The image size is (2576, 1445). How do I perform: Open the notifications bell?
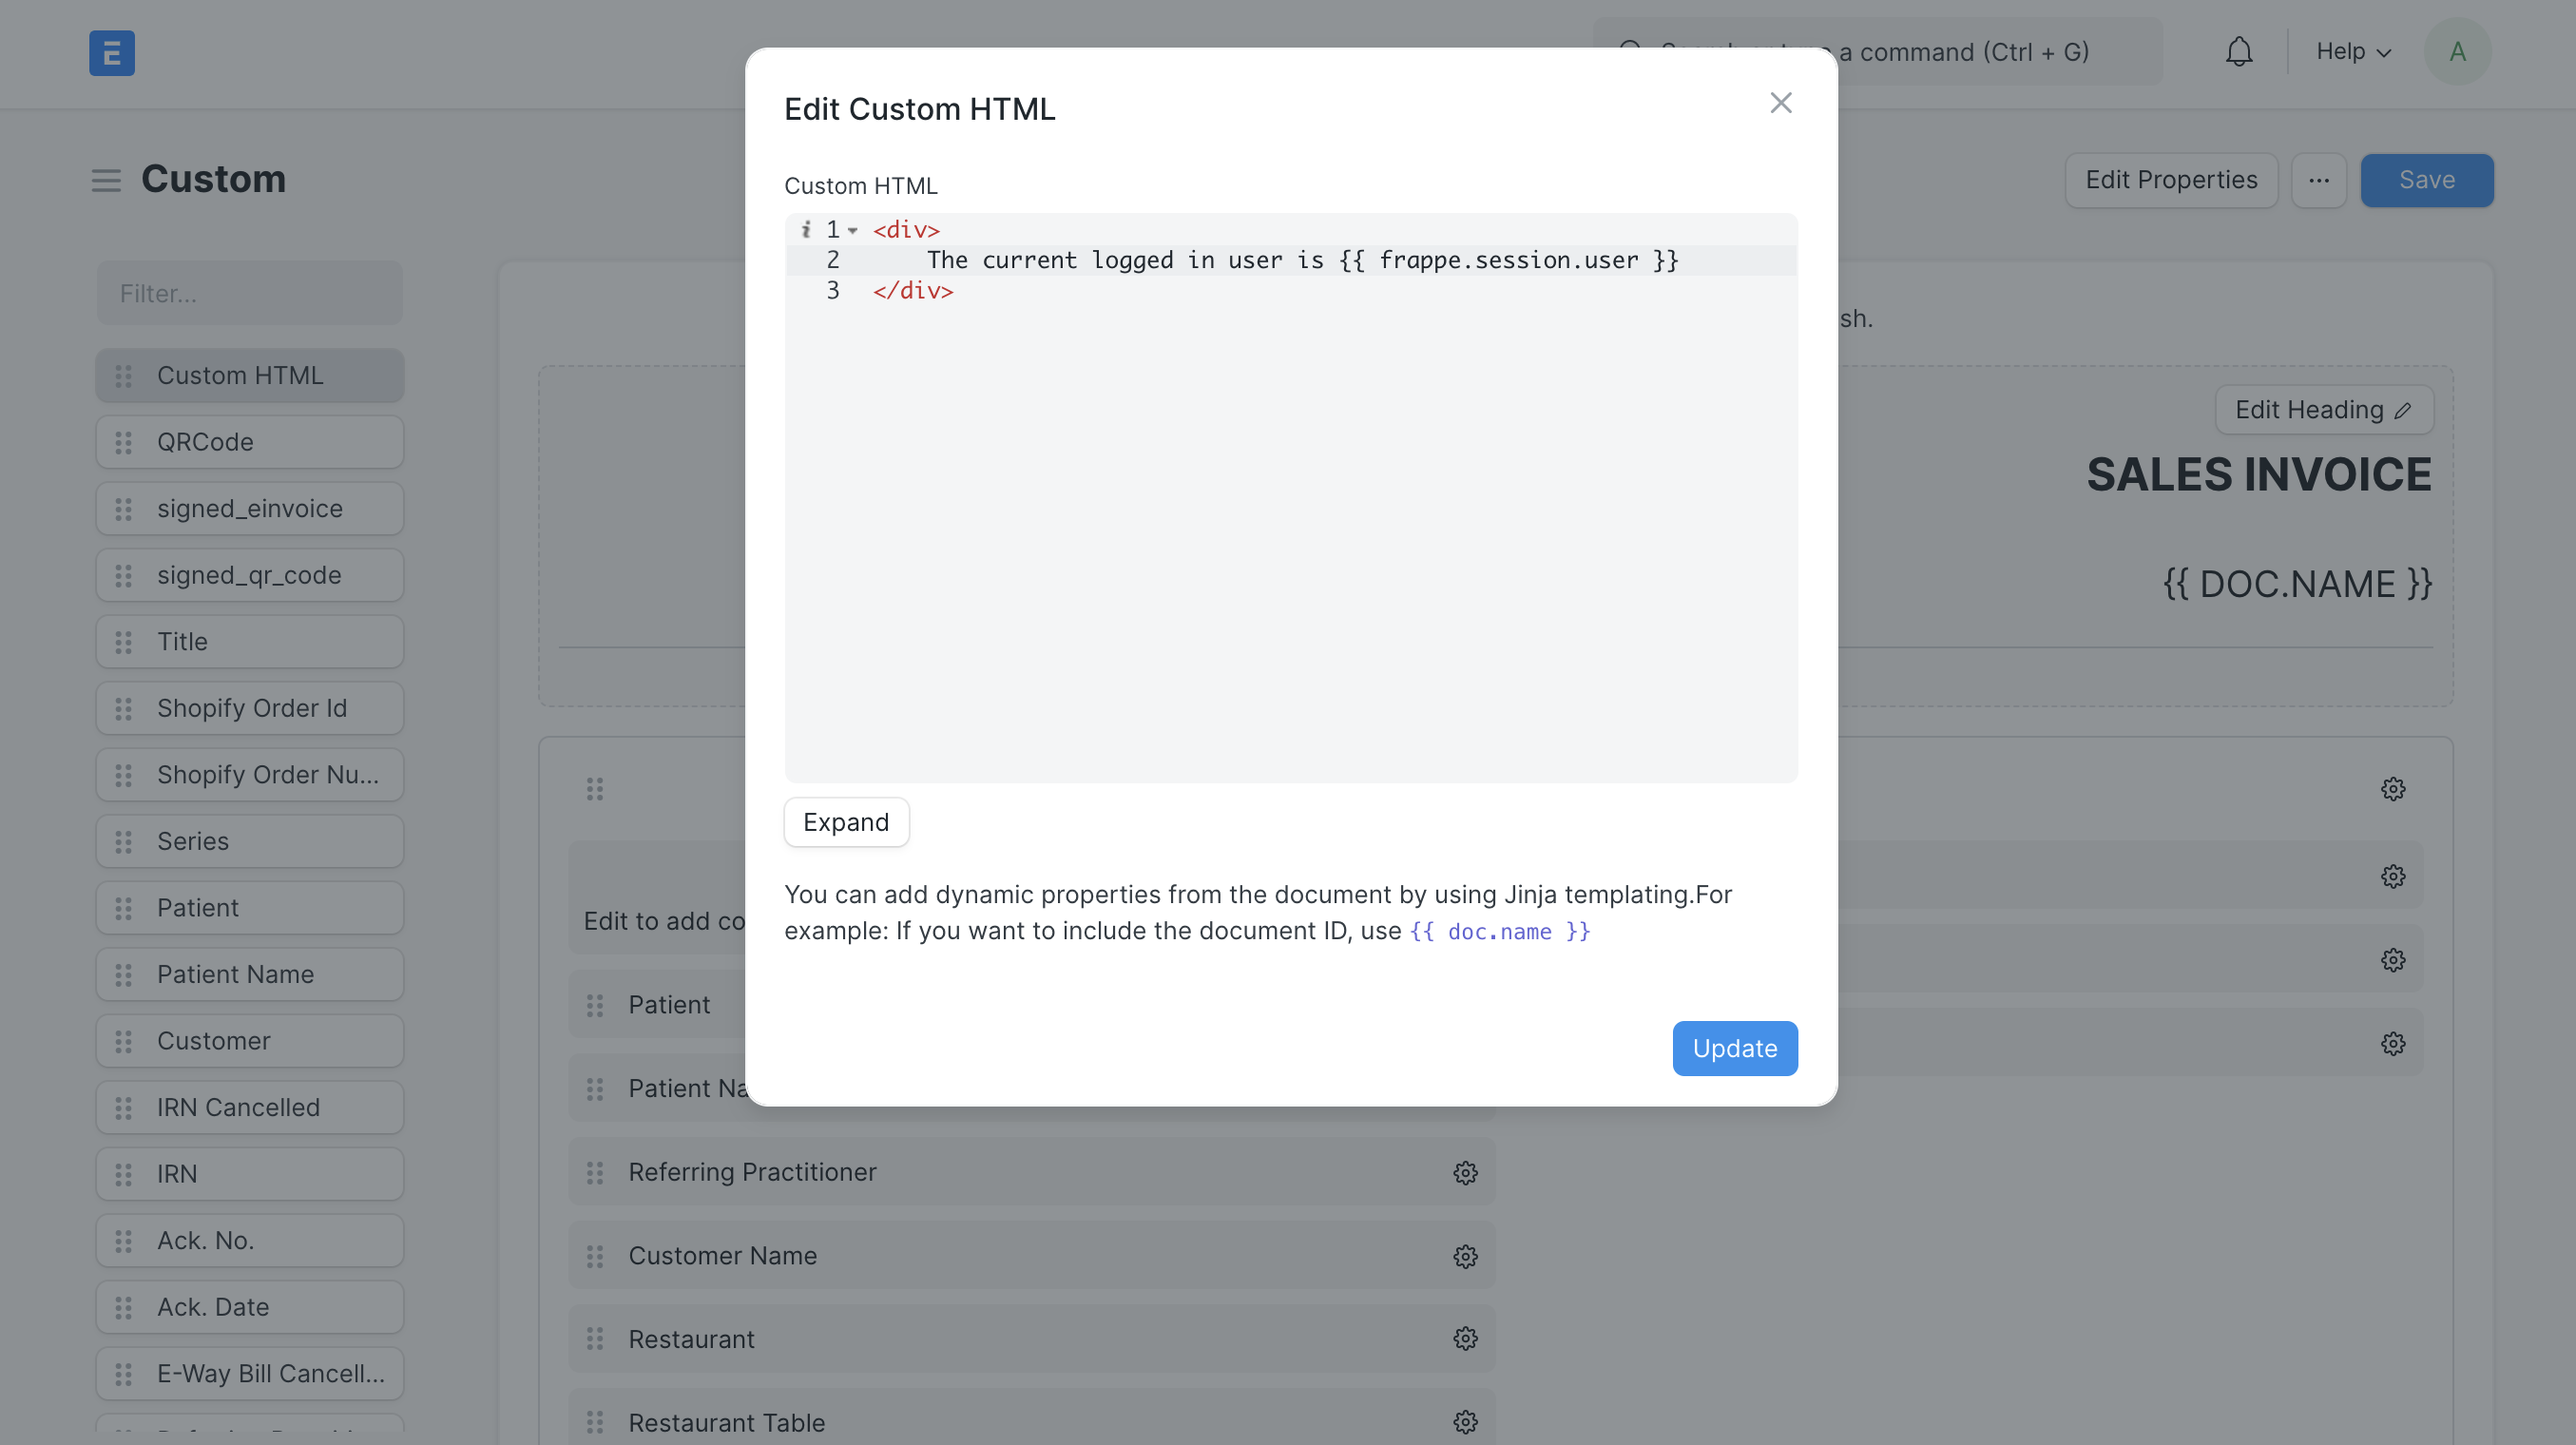2239,51
